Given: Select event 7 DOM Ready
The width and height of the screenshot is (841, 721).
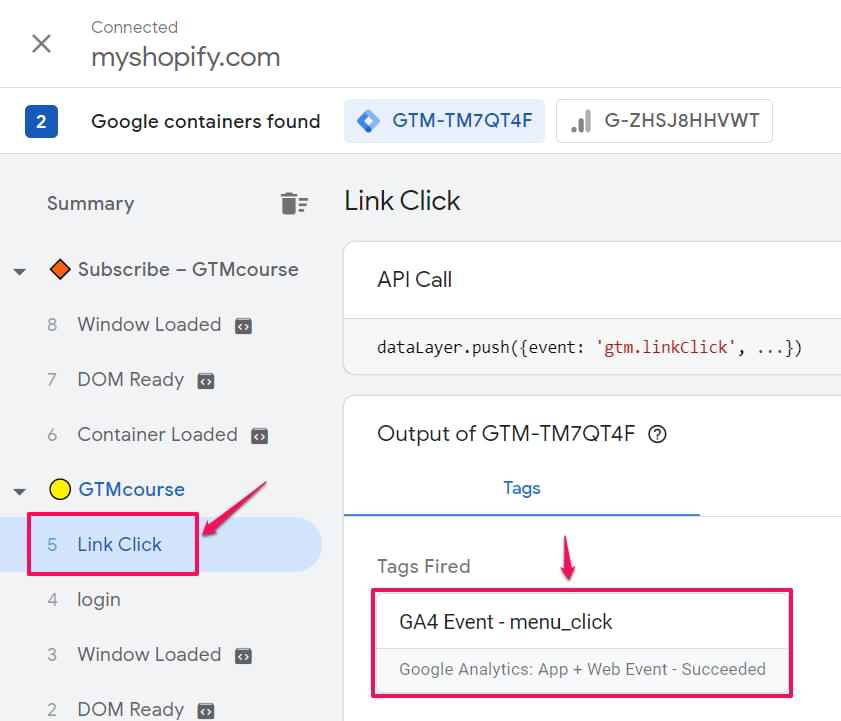Looking at the screenshot, I should point(130,379).
